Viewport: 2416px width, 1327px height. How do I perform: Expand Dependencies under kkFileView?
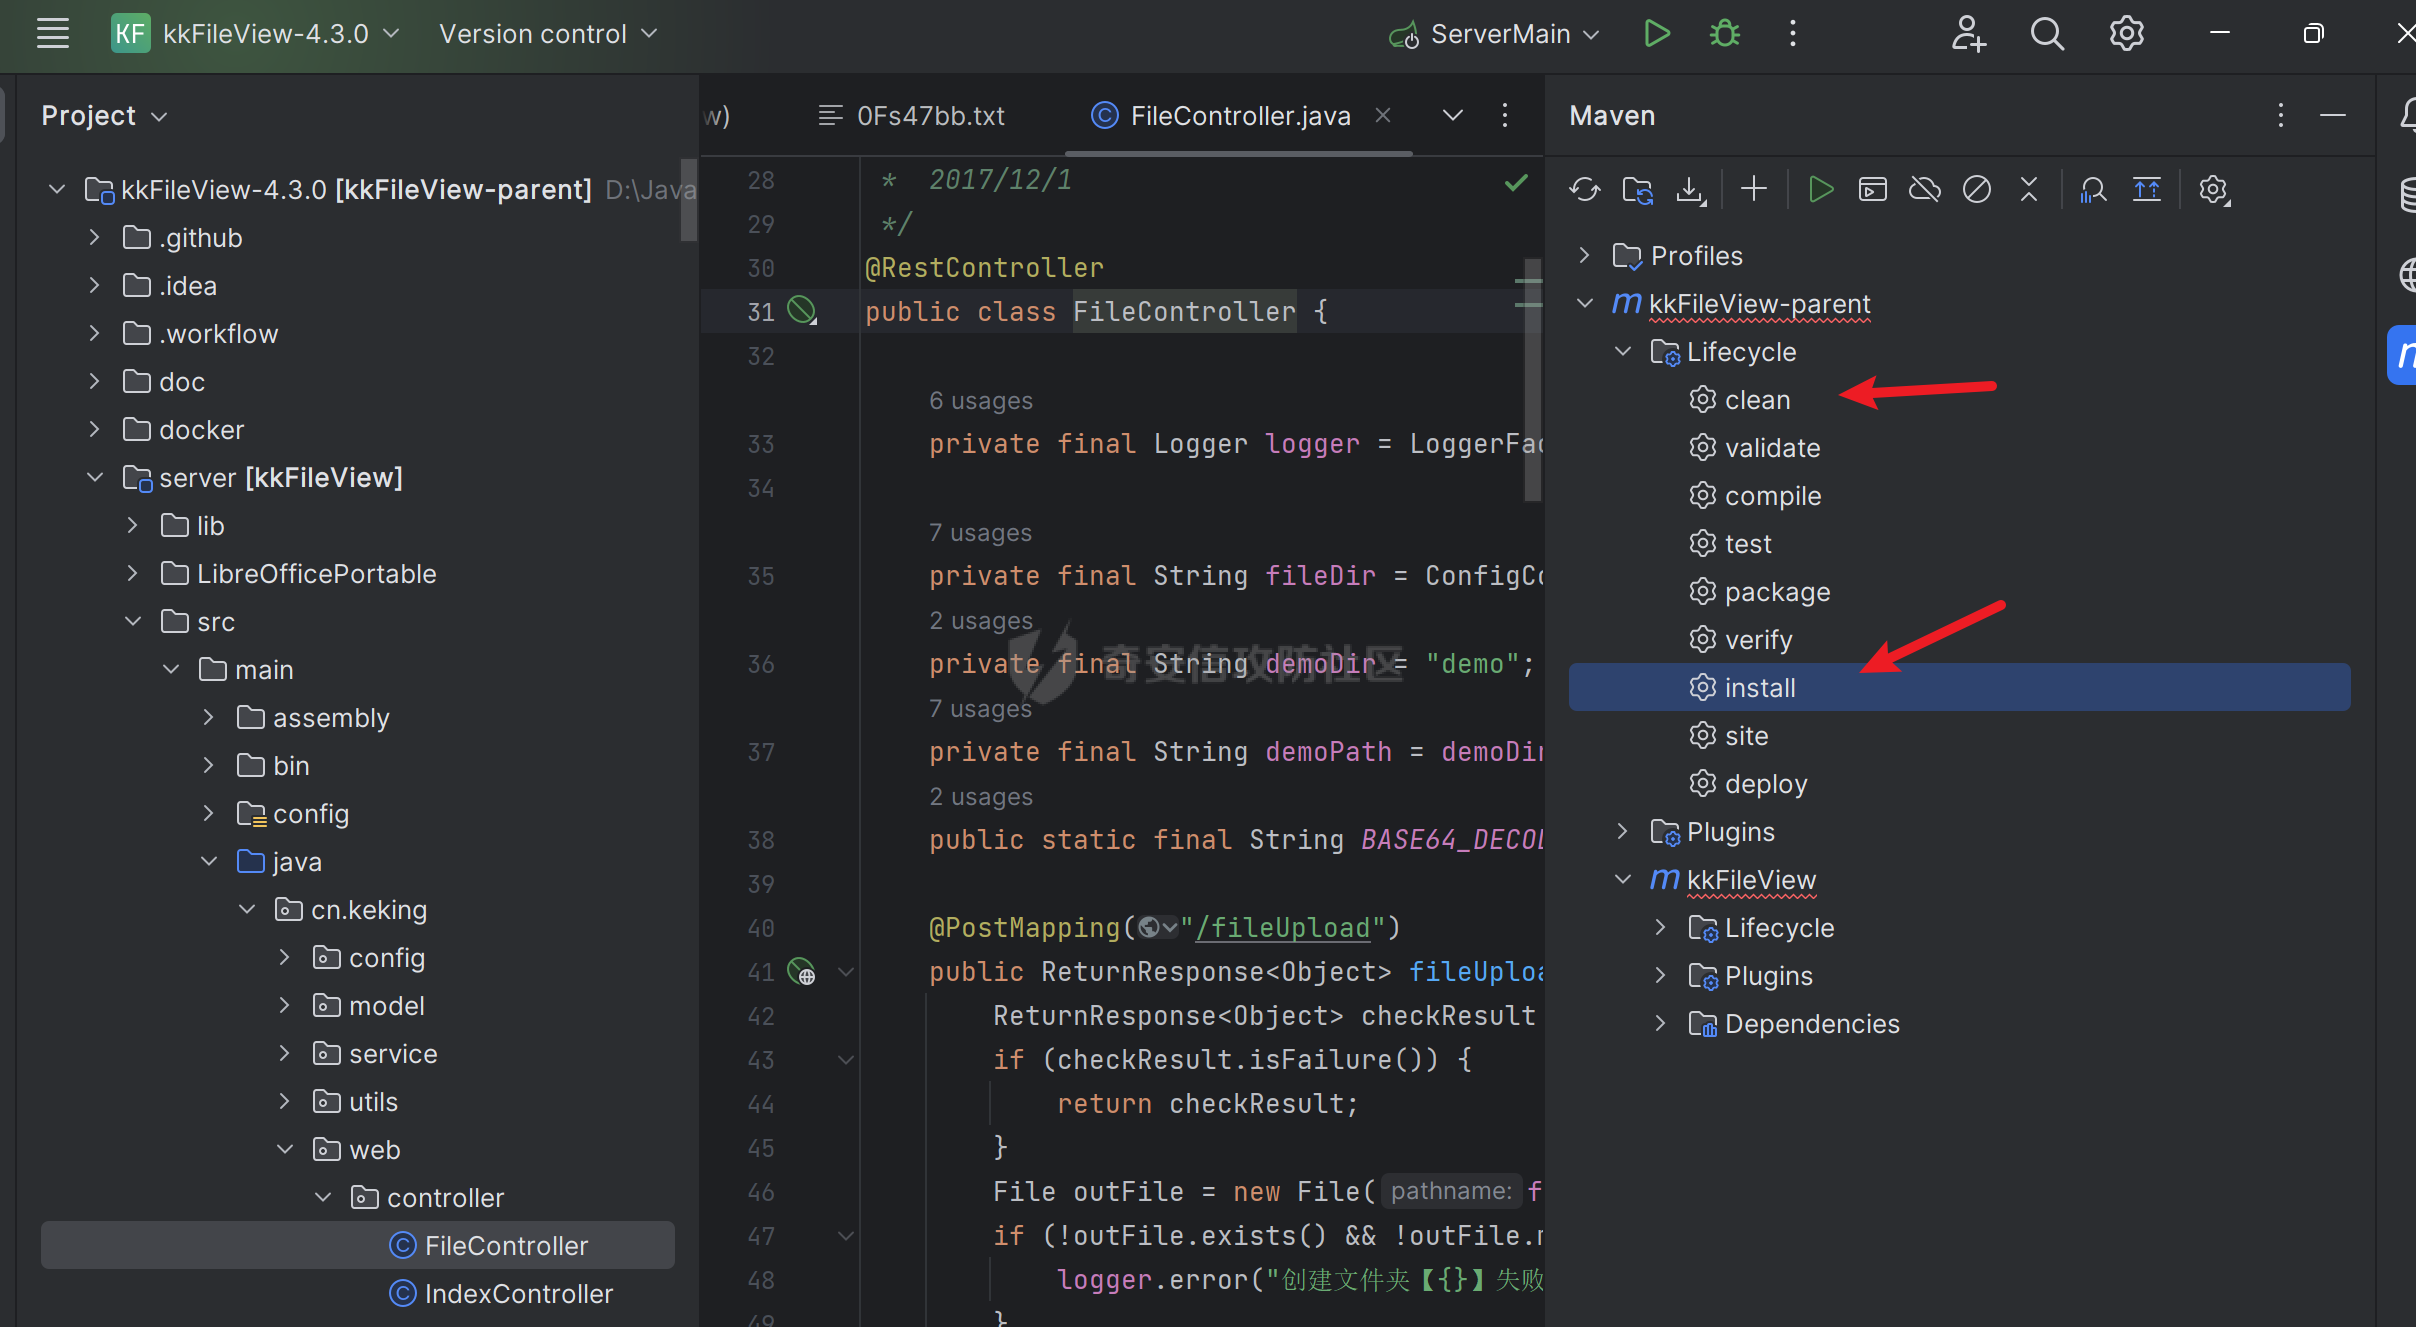pyautogui.click(x=1661, y=1023)
